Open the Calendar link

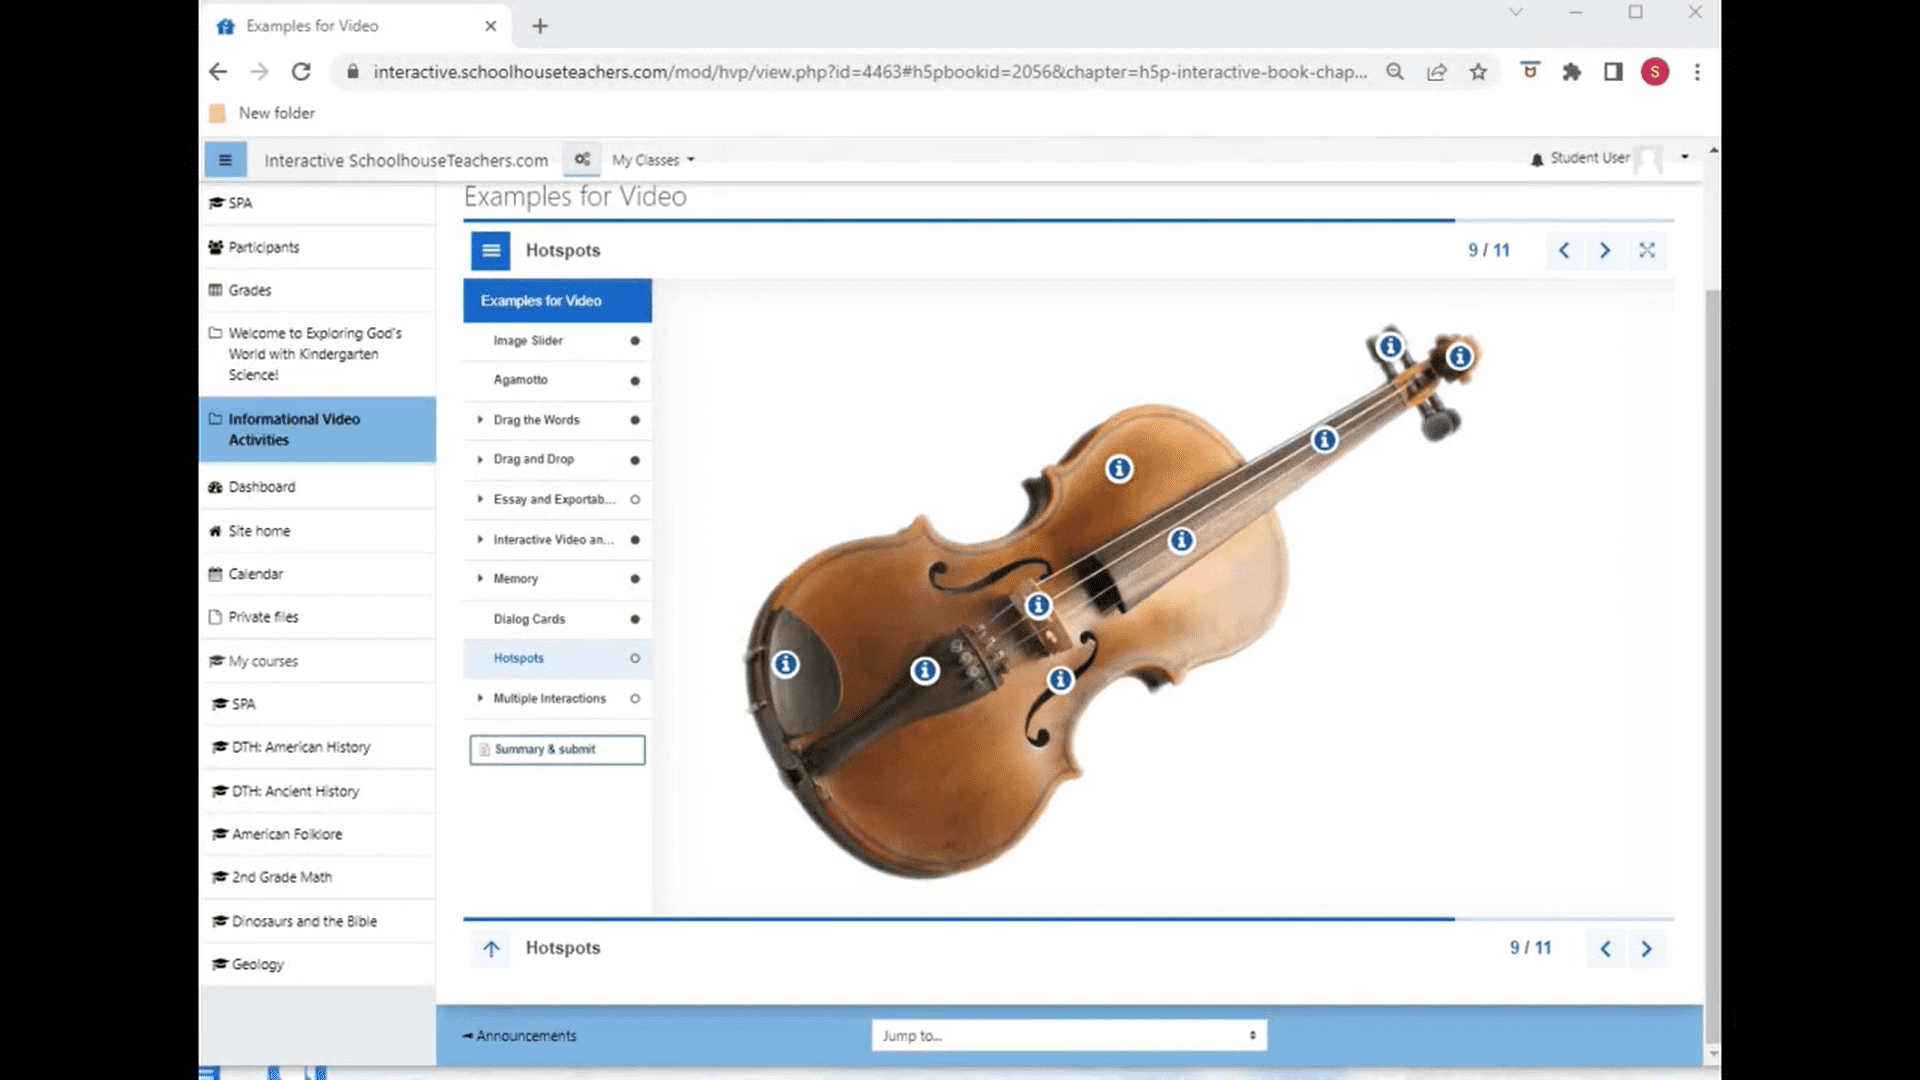pyautogui.click(x=317, y=574)
